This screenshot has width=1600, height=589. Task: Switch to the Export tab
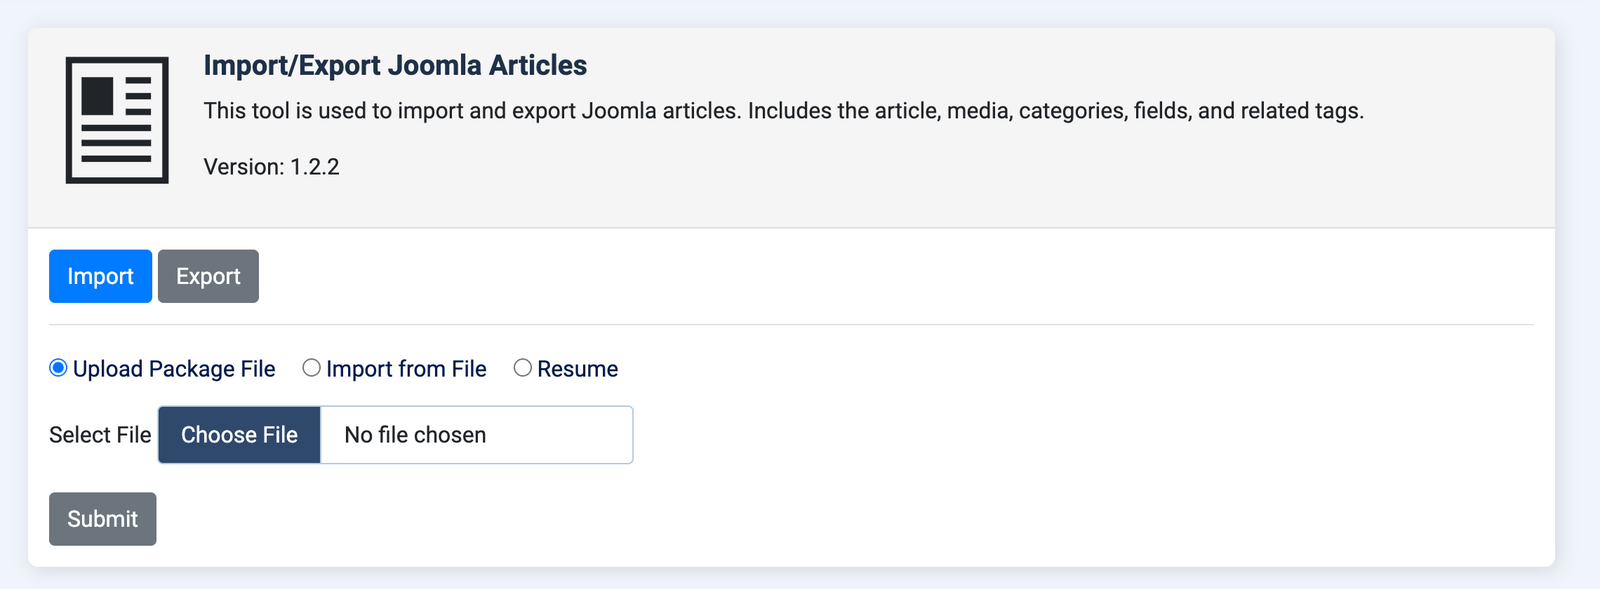click(208, 276)
